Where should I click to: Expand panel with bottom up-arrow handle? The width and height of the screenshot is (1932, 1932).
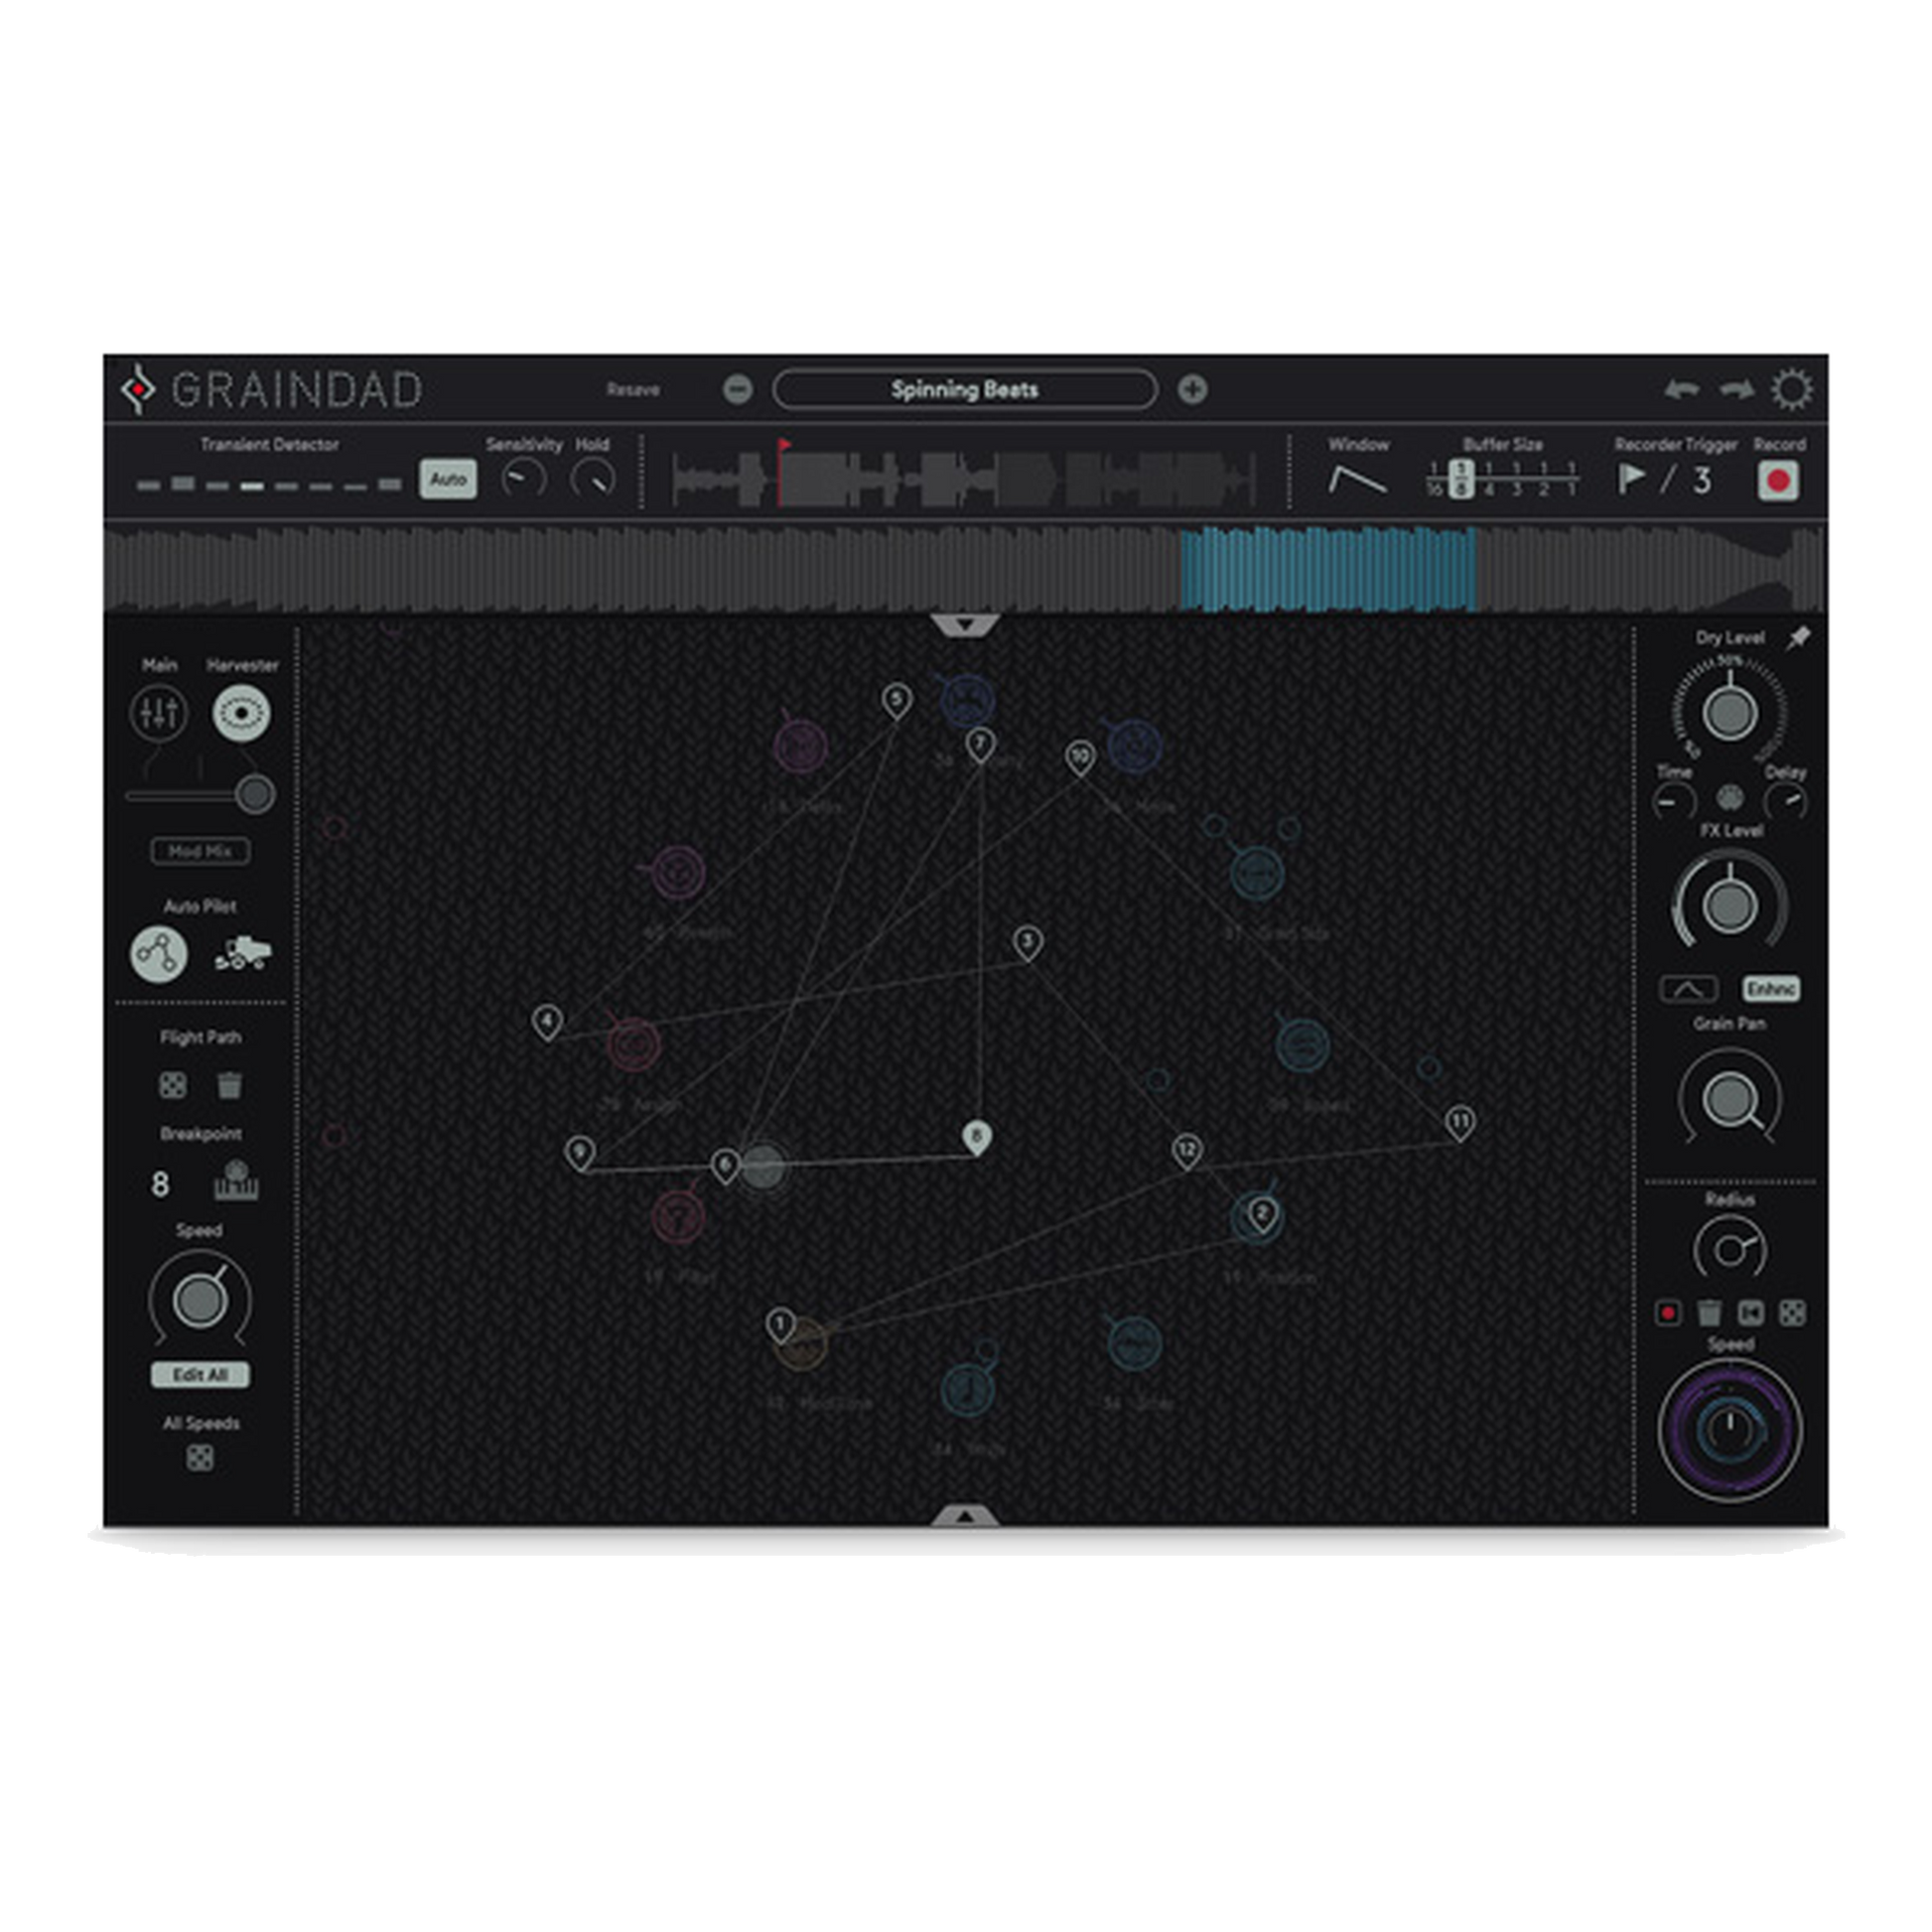(965, 1516)
